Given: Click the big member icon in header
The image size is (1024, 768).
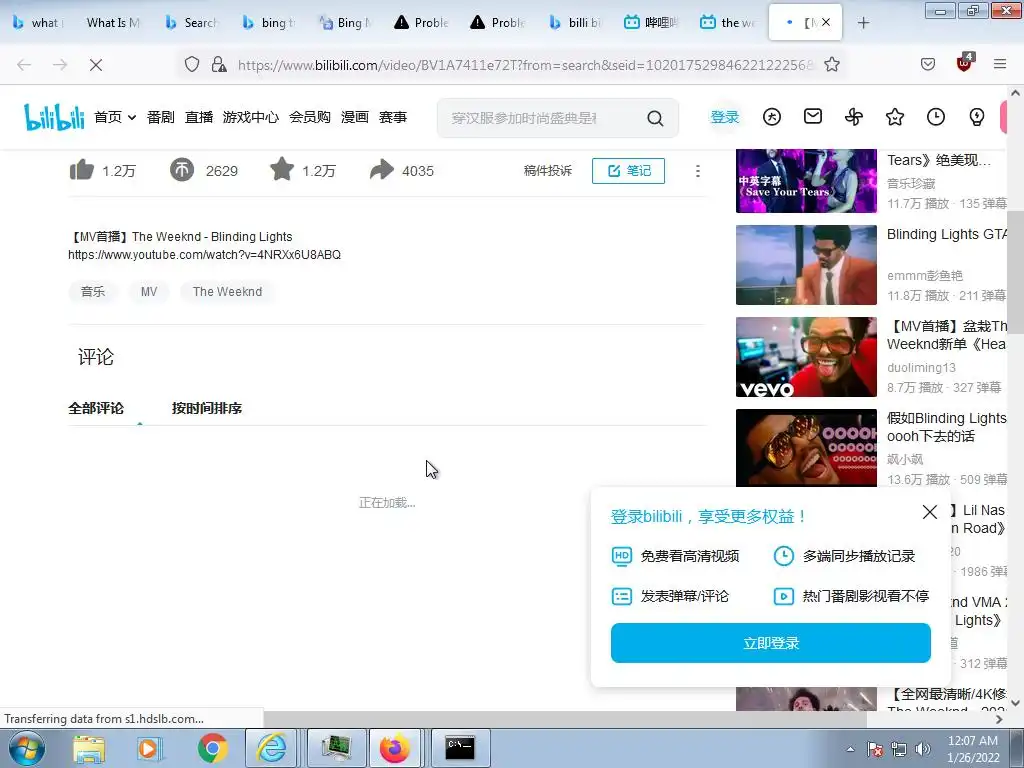Looking at the screenshot, I should point(771,117).
